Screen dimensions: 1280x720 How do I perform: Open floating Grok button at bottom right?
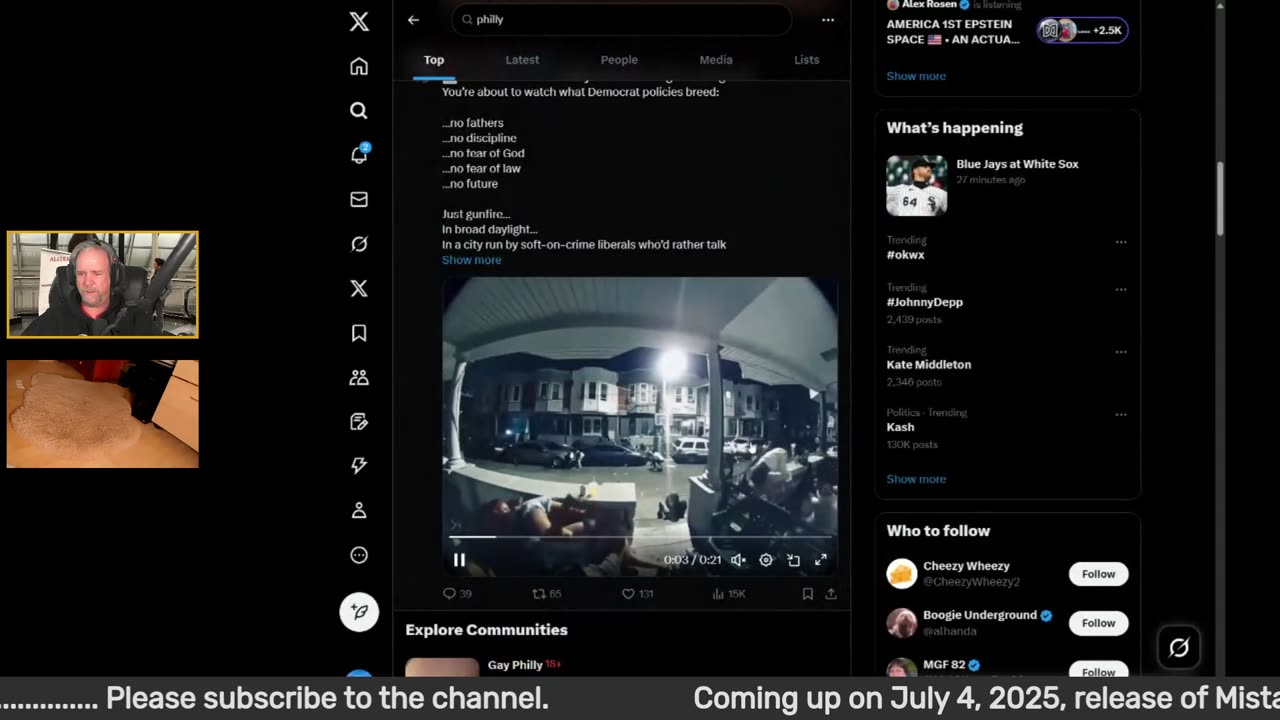pos(1179,647)
